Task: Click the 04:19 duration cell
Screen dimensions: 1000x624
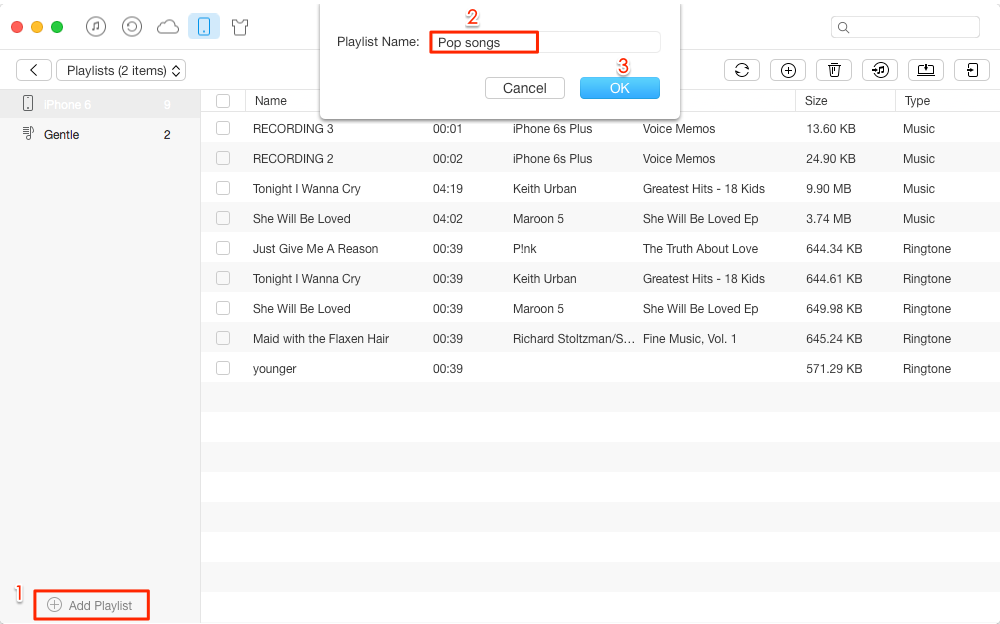Action: coord(448,189)
